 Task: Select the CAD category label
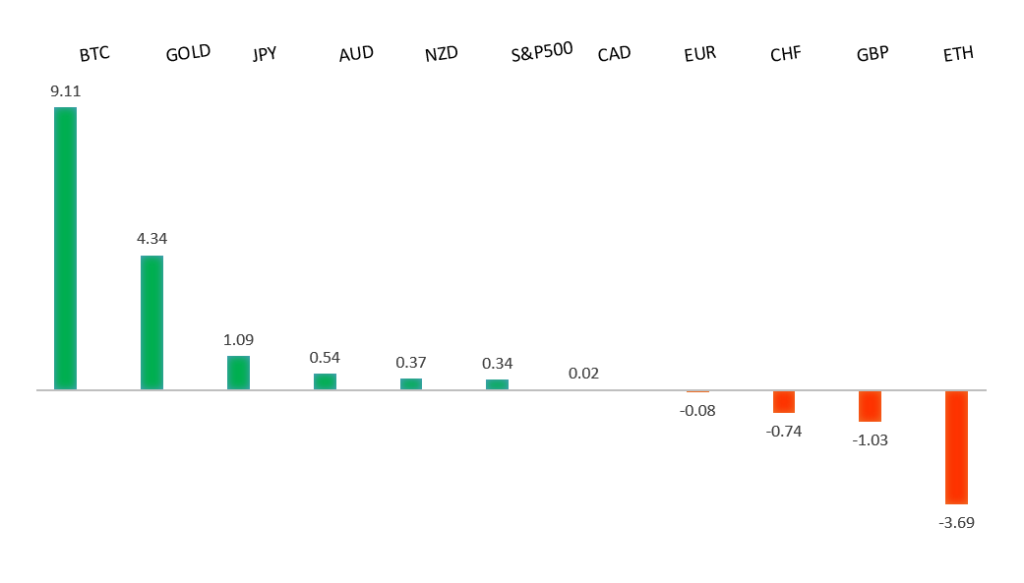(614, 53)
